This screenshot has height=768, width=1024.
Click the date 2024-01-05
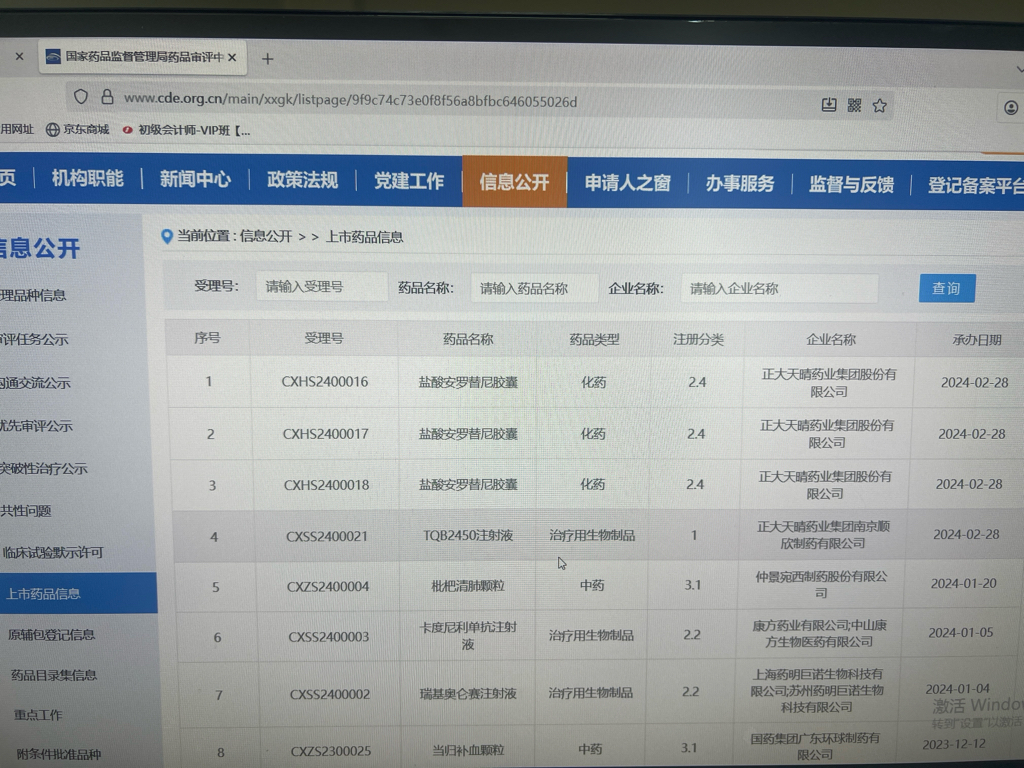click(961, 632)
